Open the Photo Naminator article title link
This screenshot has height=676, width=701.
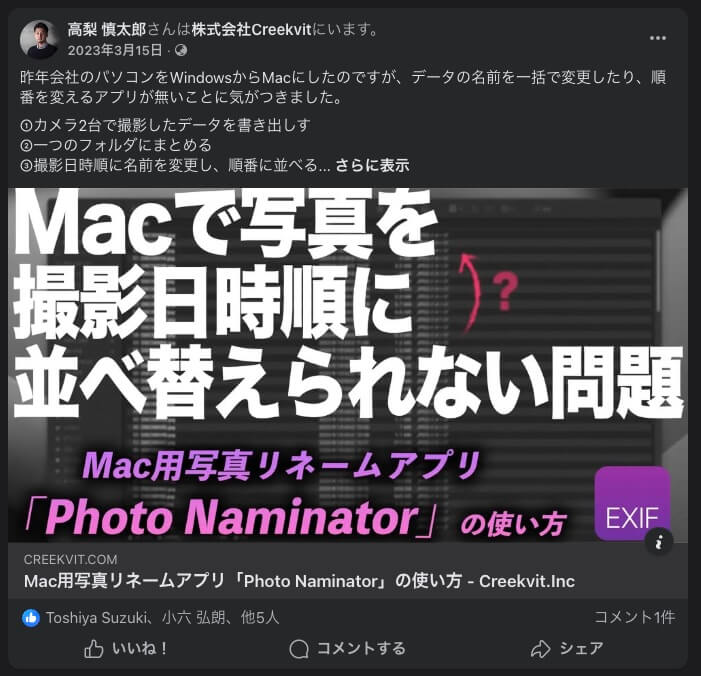point(299,581)
